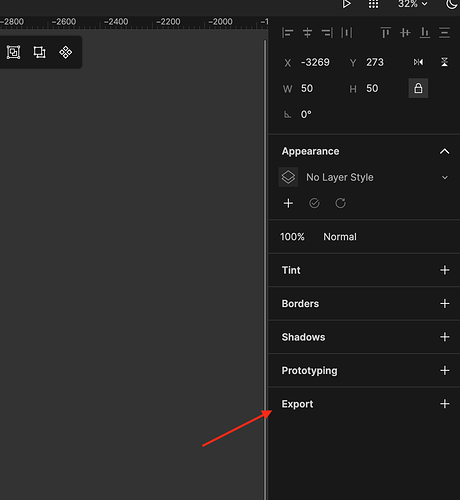Click the Width field showing 50
The image size is (460, 500).
307,88
